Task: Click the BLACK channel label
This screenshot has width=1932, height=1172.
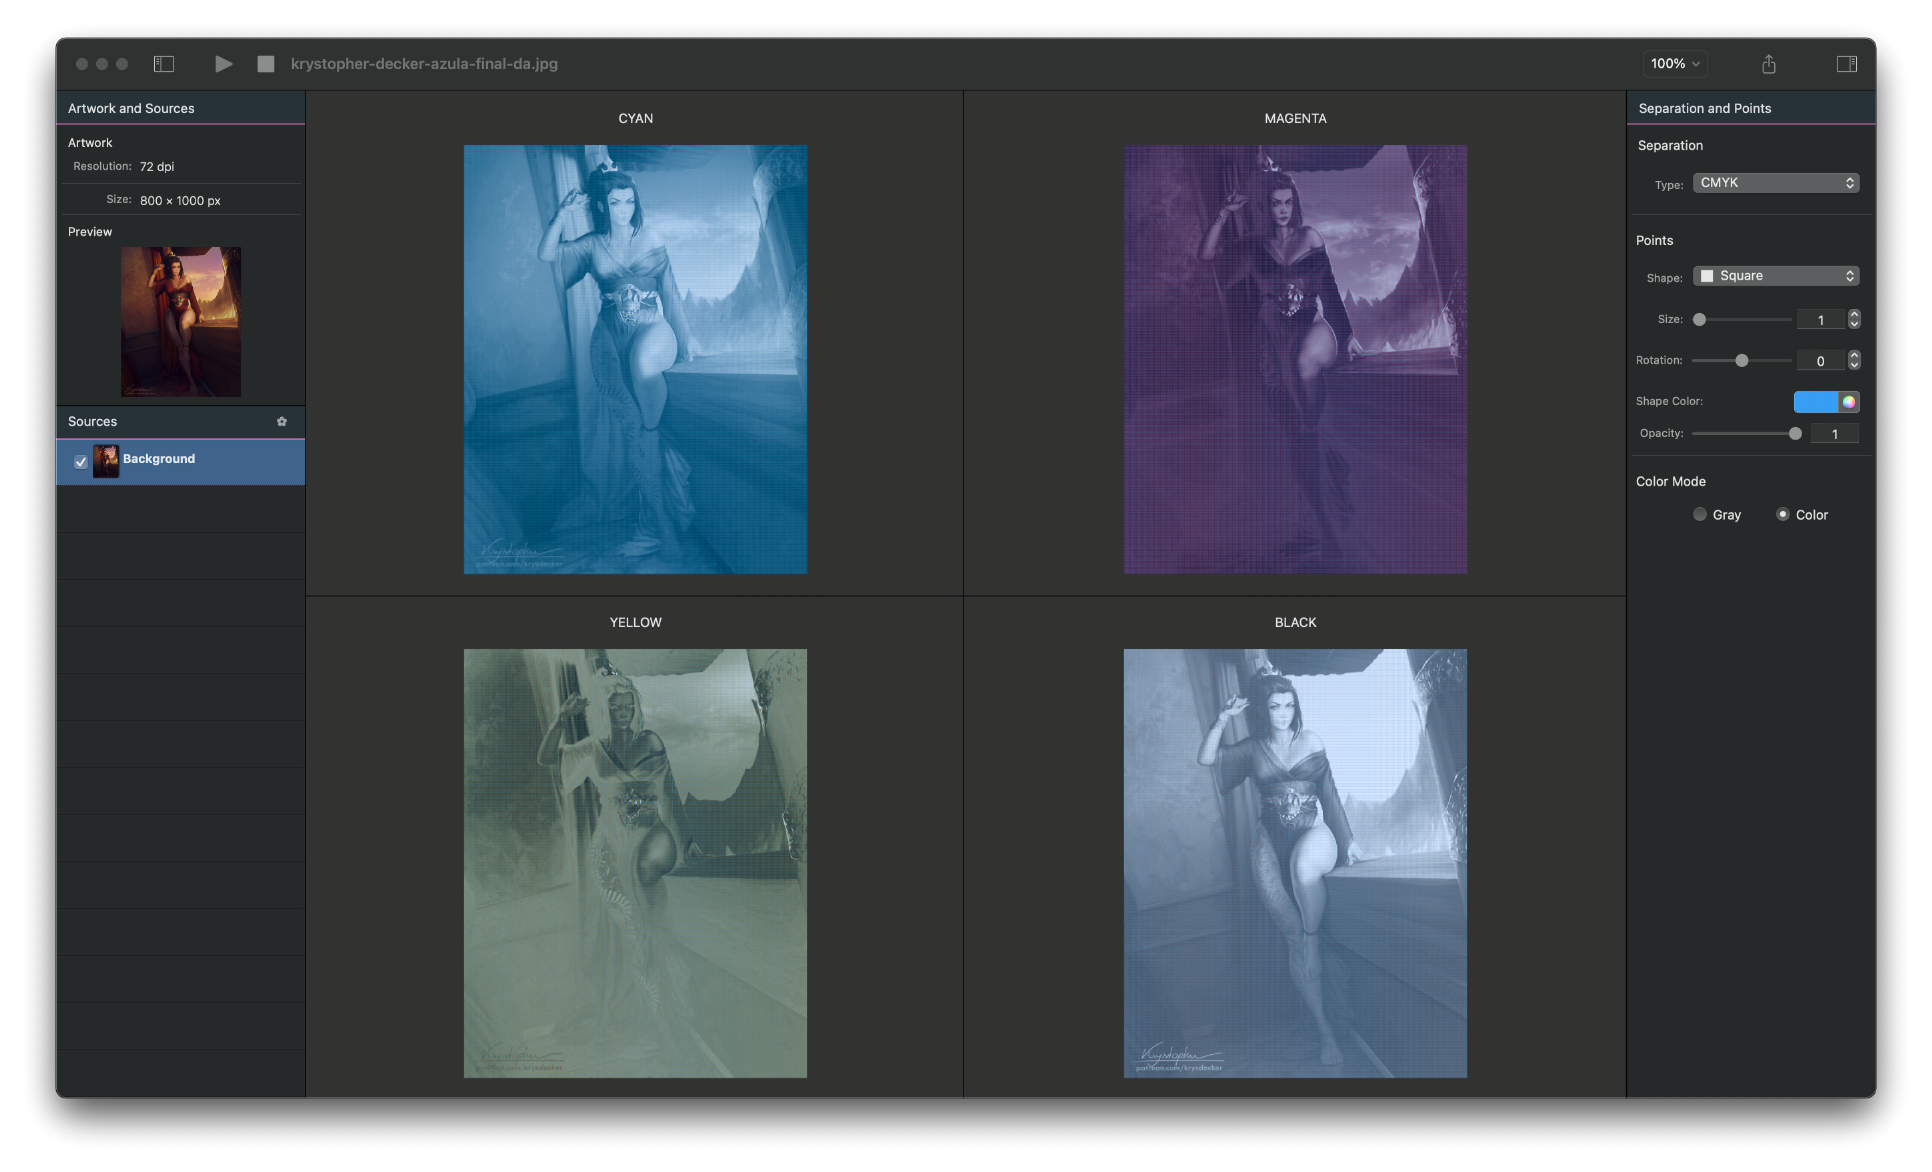Action: coord(1295,623)
